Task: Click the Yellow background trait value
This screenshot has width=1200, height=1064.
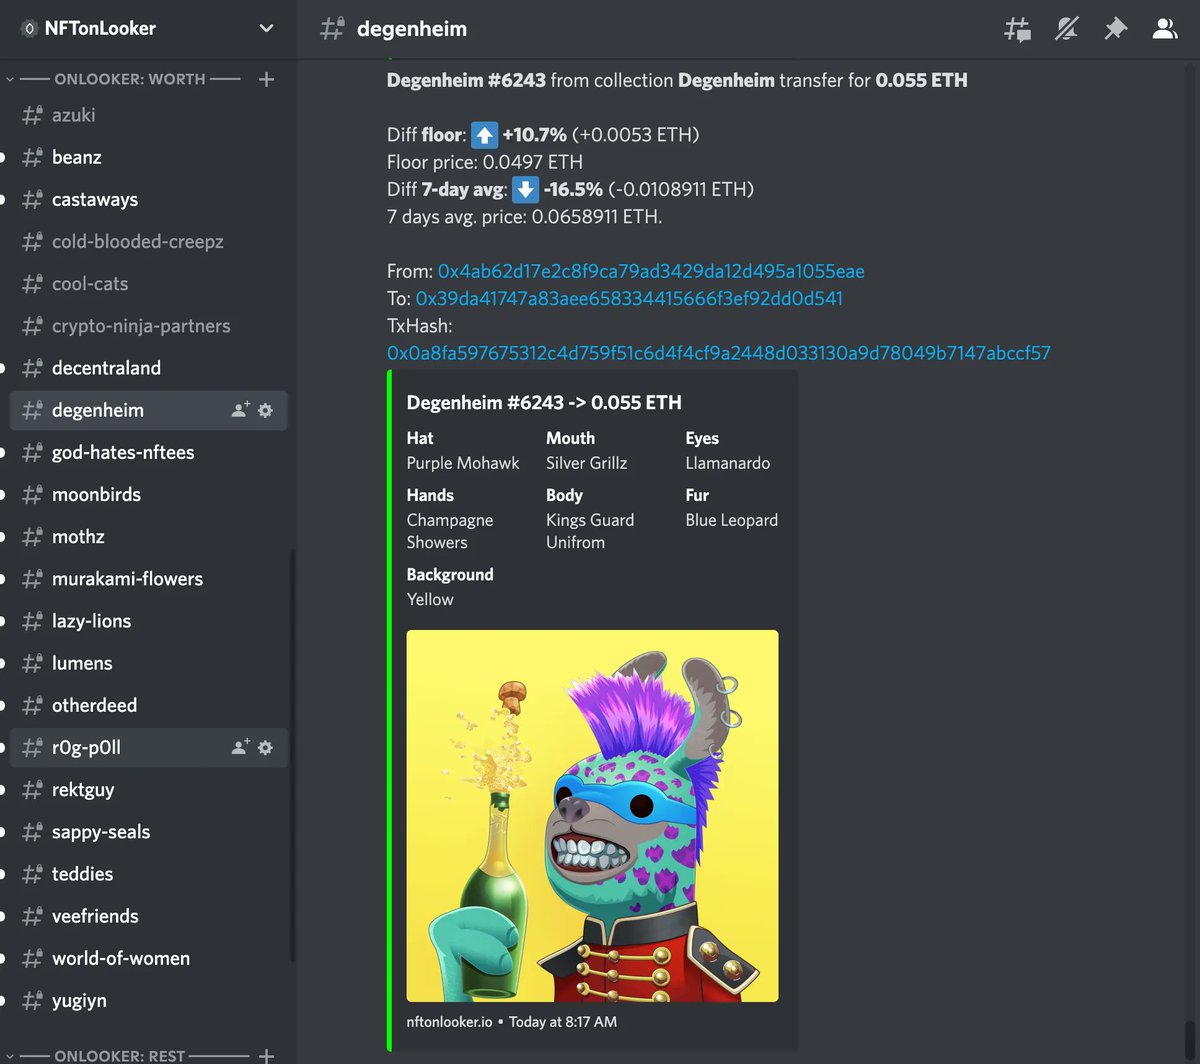Action: [430, 599]
